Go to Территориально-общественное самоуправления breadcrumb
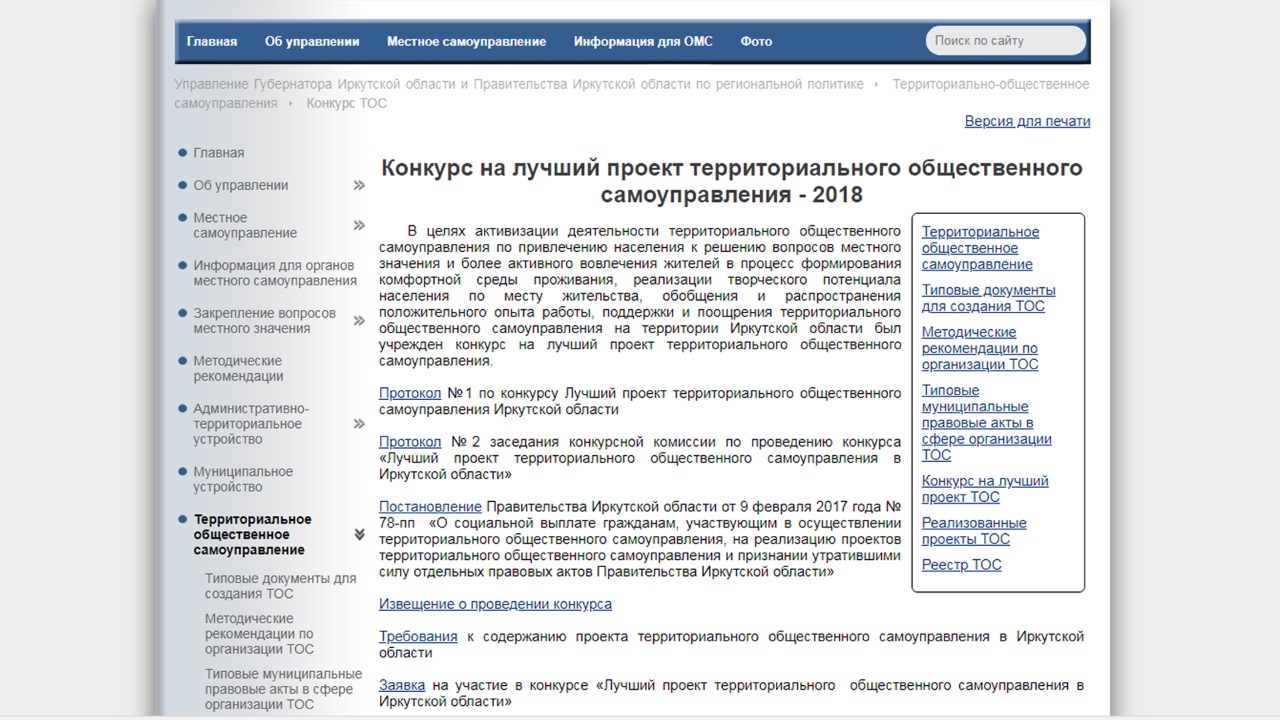Viewport: 1280px width, 720px height. coord(632,94)
